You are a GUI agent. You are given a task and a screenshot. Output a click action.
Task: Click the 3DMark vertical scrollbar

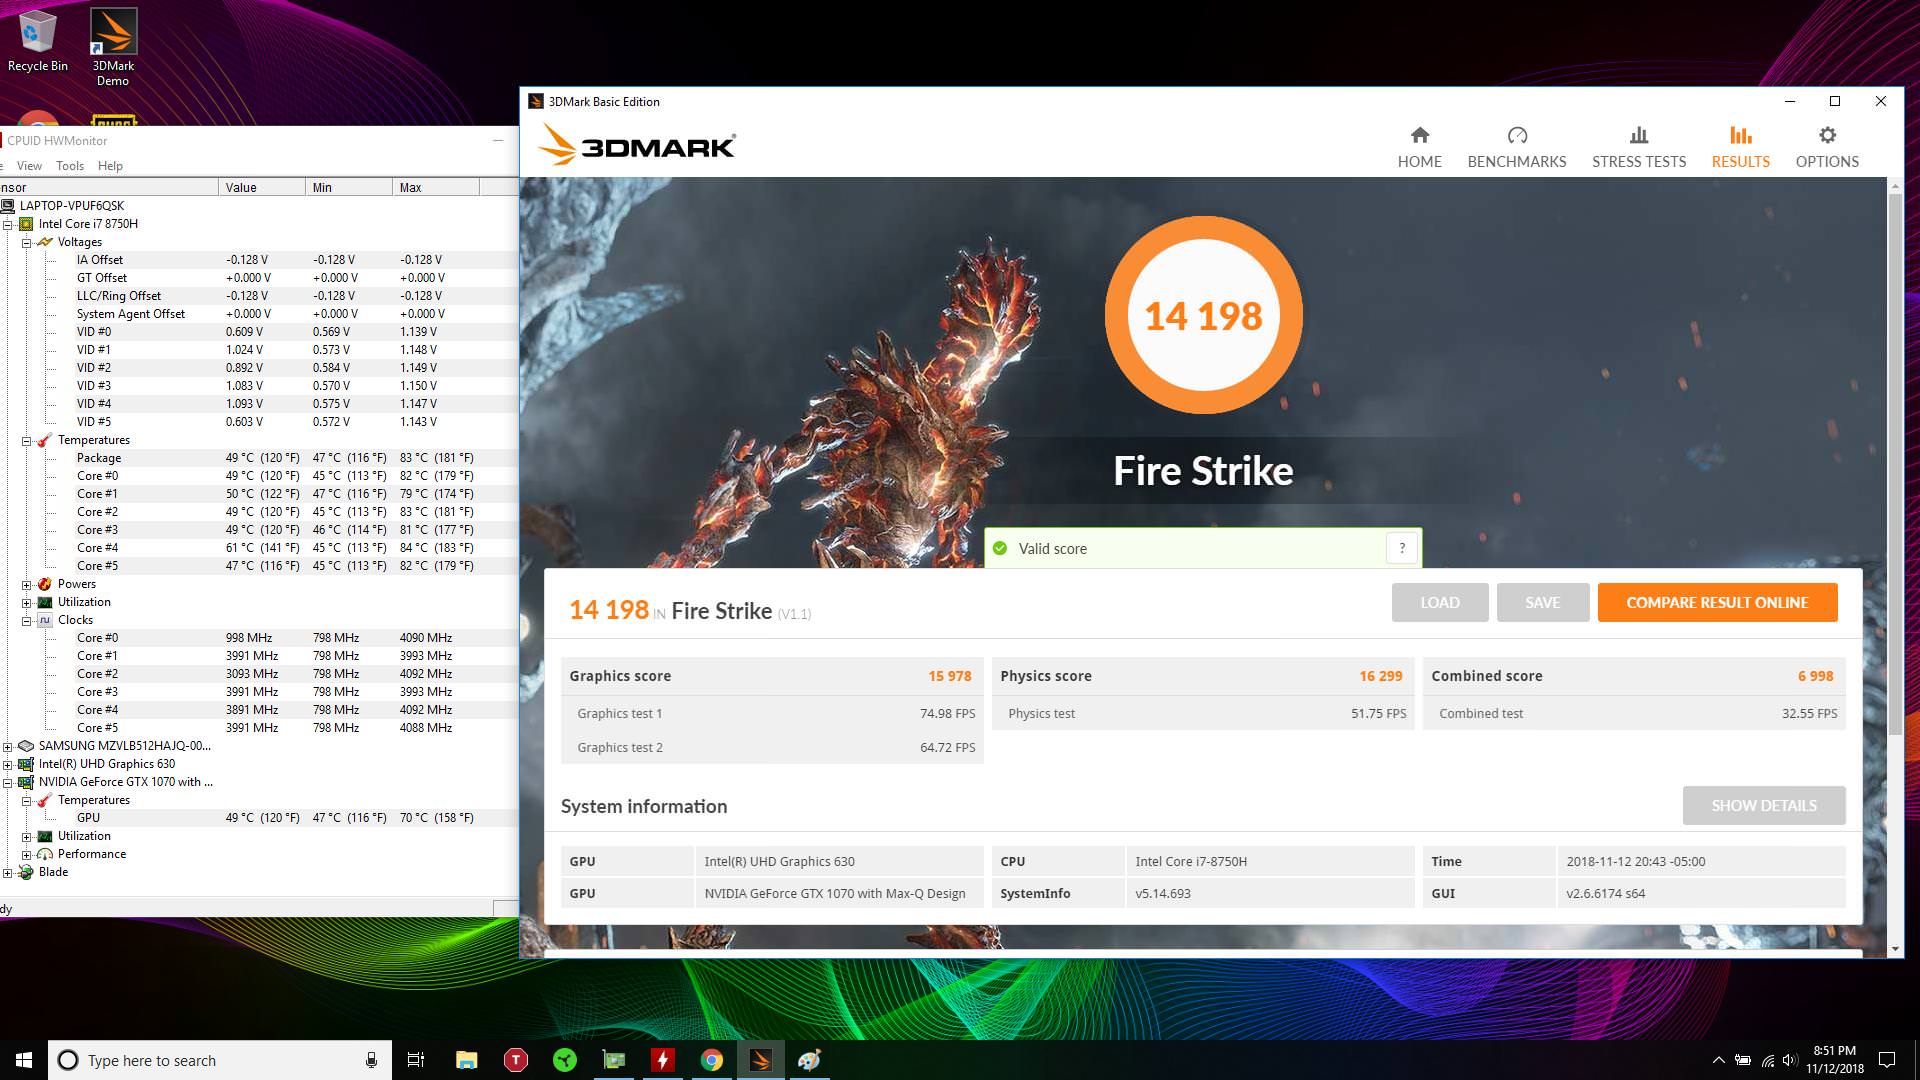coord(1894,460)
